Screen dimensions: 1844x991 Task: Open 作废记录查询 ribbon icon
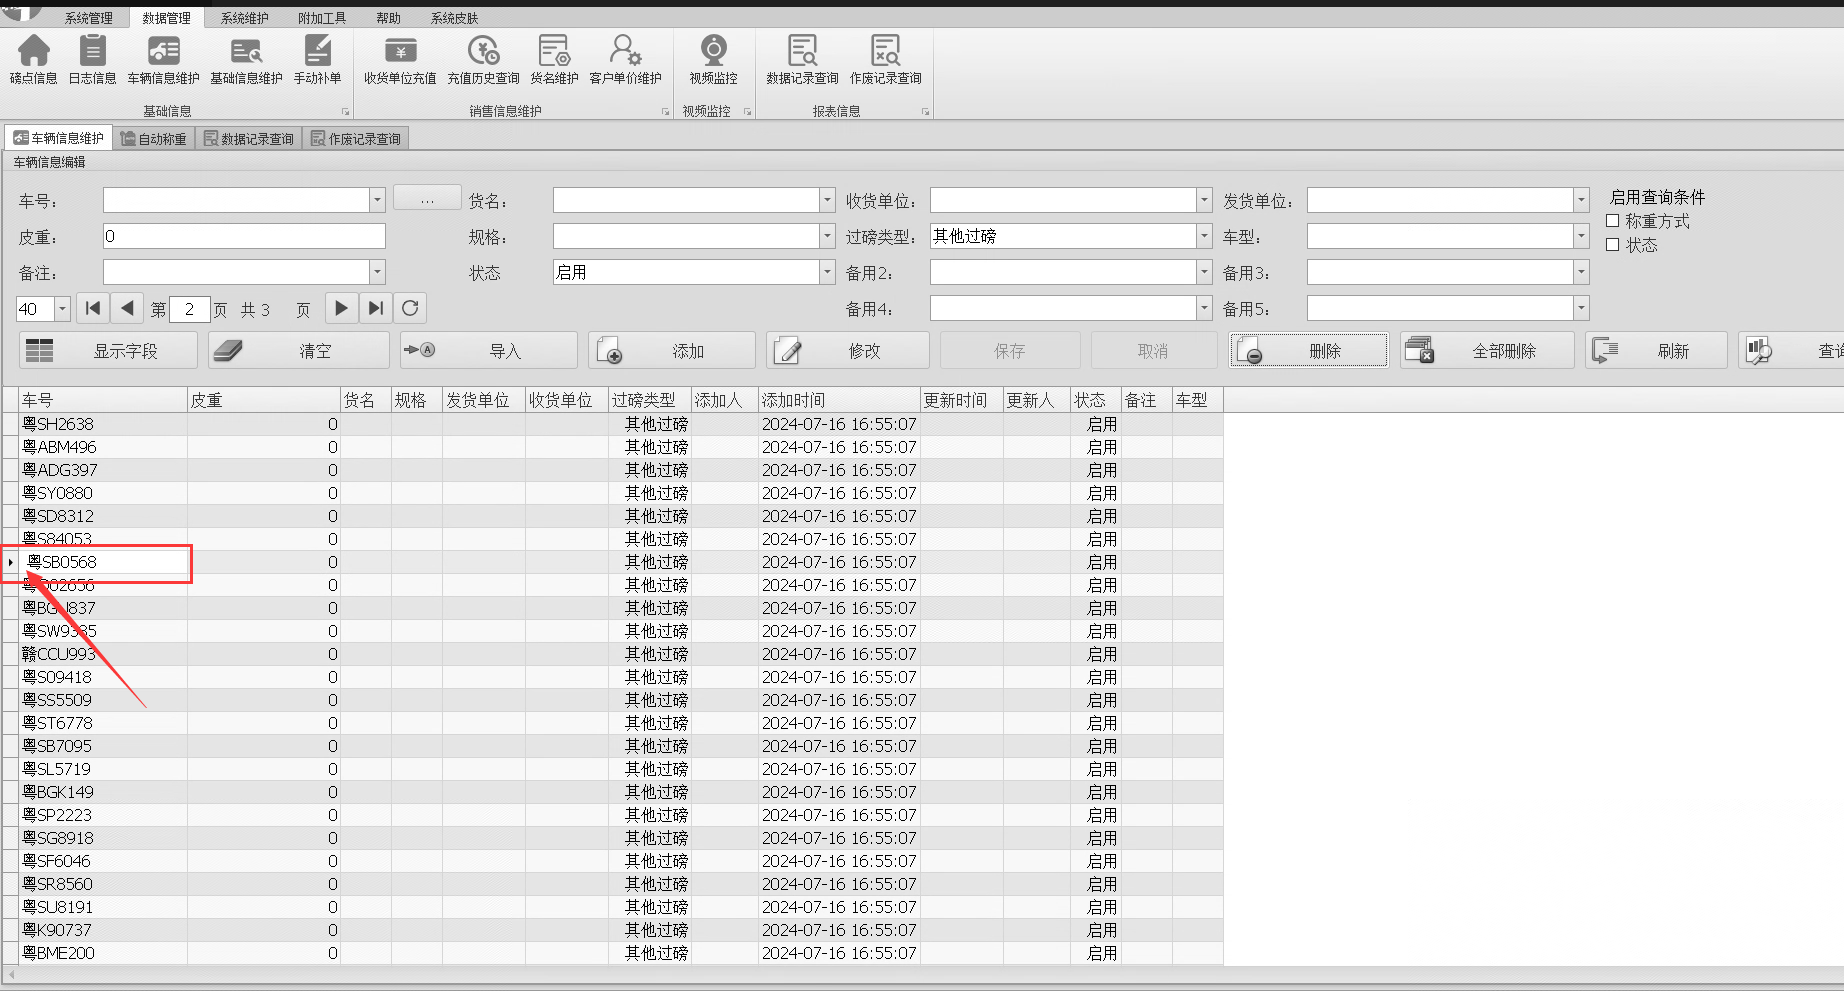pos(885,60)
